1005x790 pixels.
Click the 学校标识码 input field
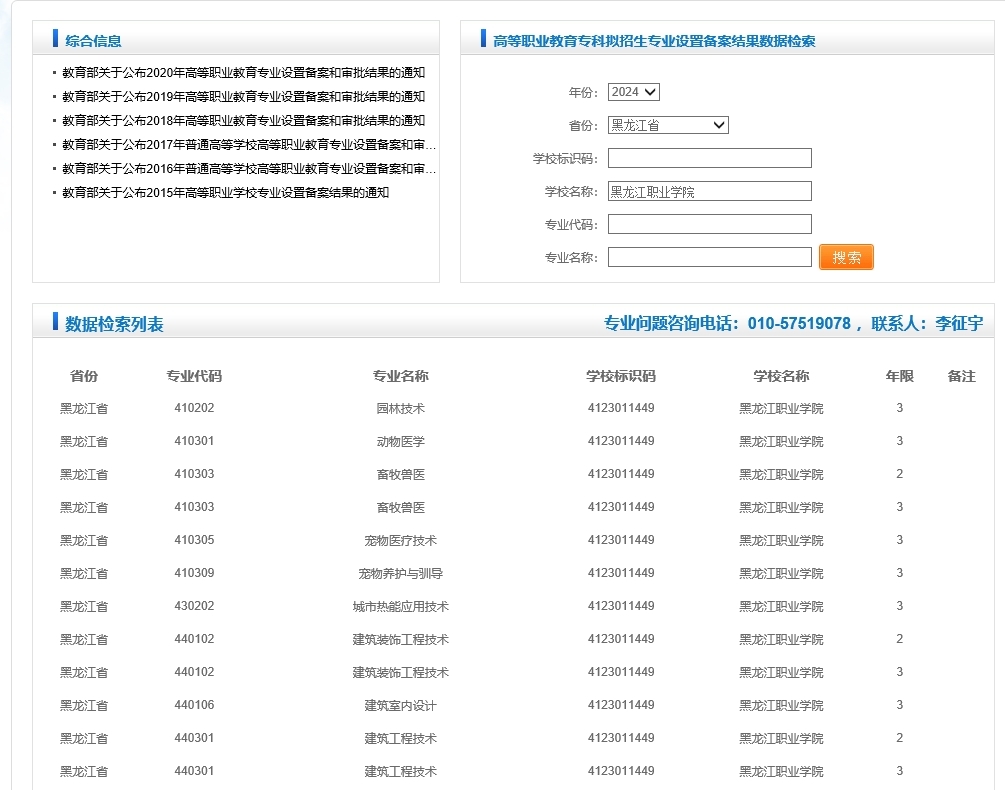click(x=709, y=158)
